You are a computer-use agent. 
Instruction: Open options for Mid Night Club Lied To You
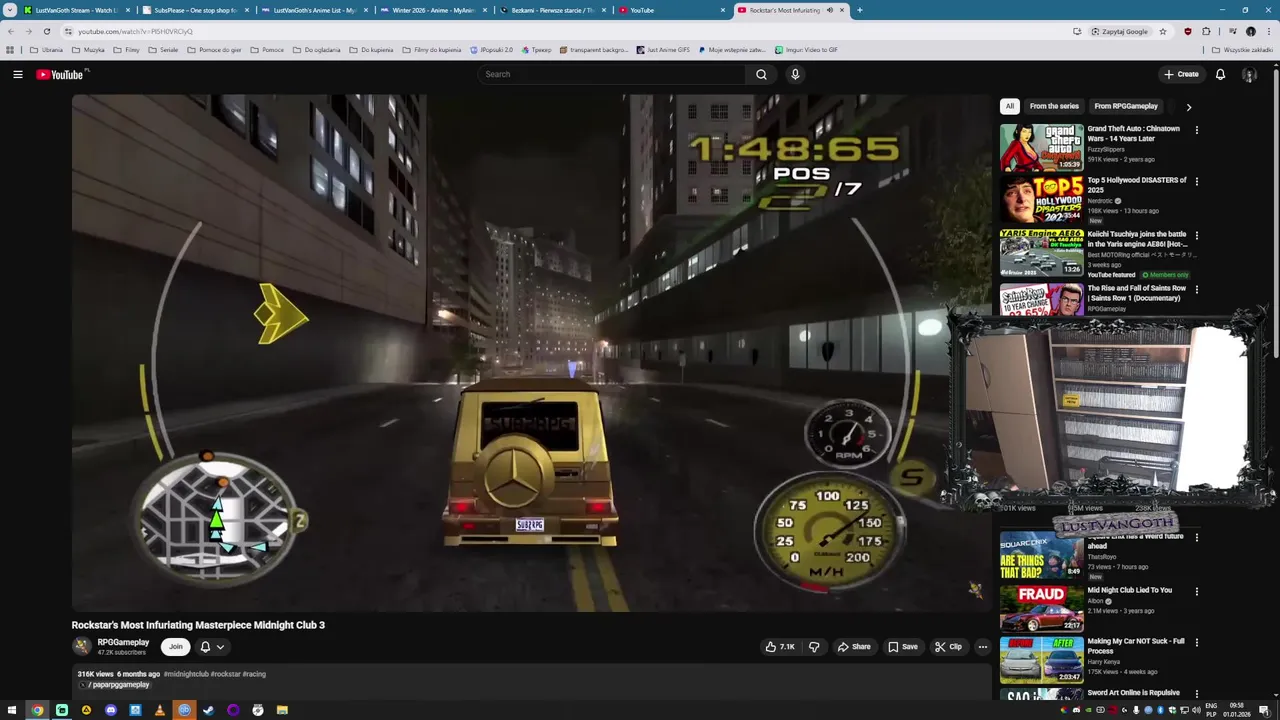point(1196,592)
